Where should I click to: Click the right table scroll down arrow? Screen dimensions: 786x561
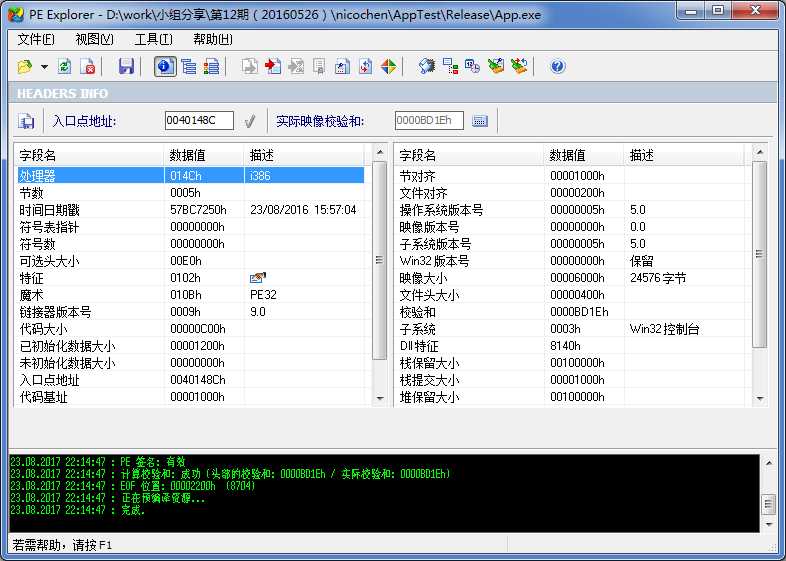tap(760, 399)
